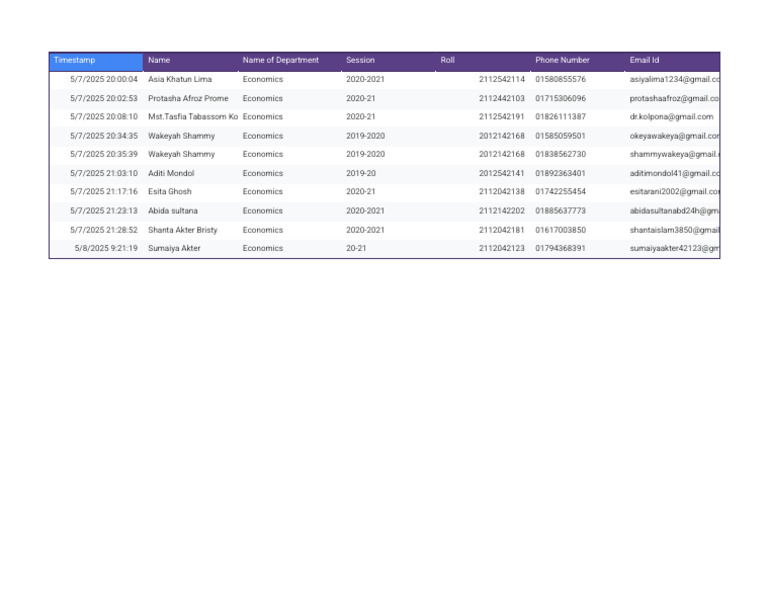Click timestamp 5/7/2025 20:02:53
The height and width of the screenshot is (594, 768).
point(104,98)
